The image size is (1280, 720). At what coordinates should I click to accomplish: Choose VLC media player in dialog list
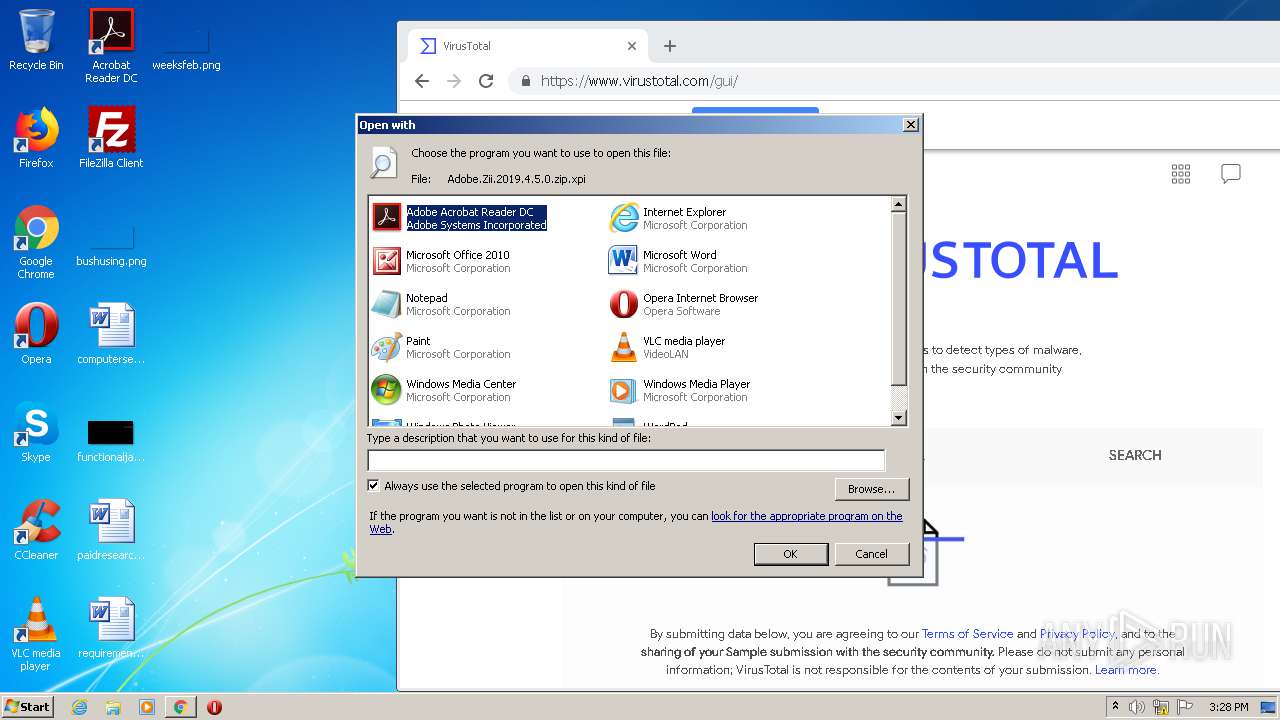tap(667, 347)
